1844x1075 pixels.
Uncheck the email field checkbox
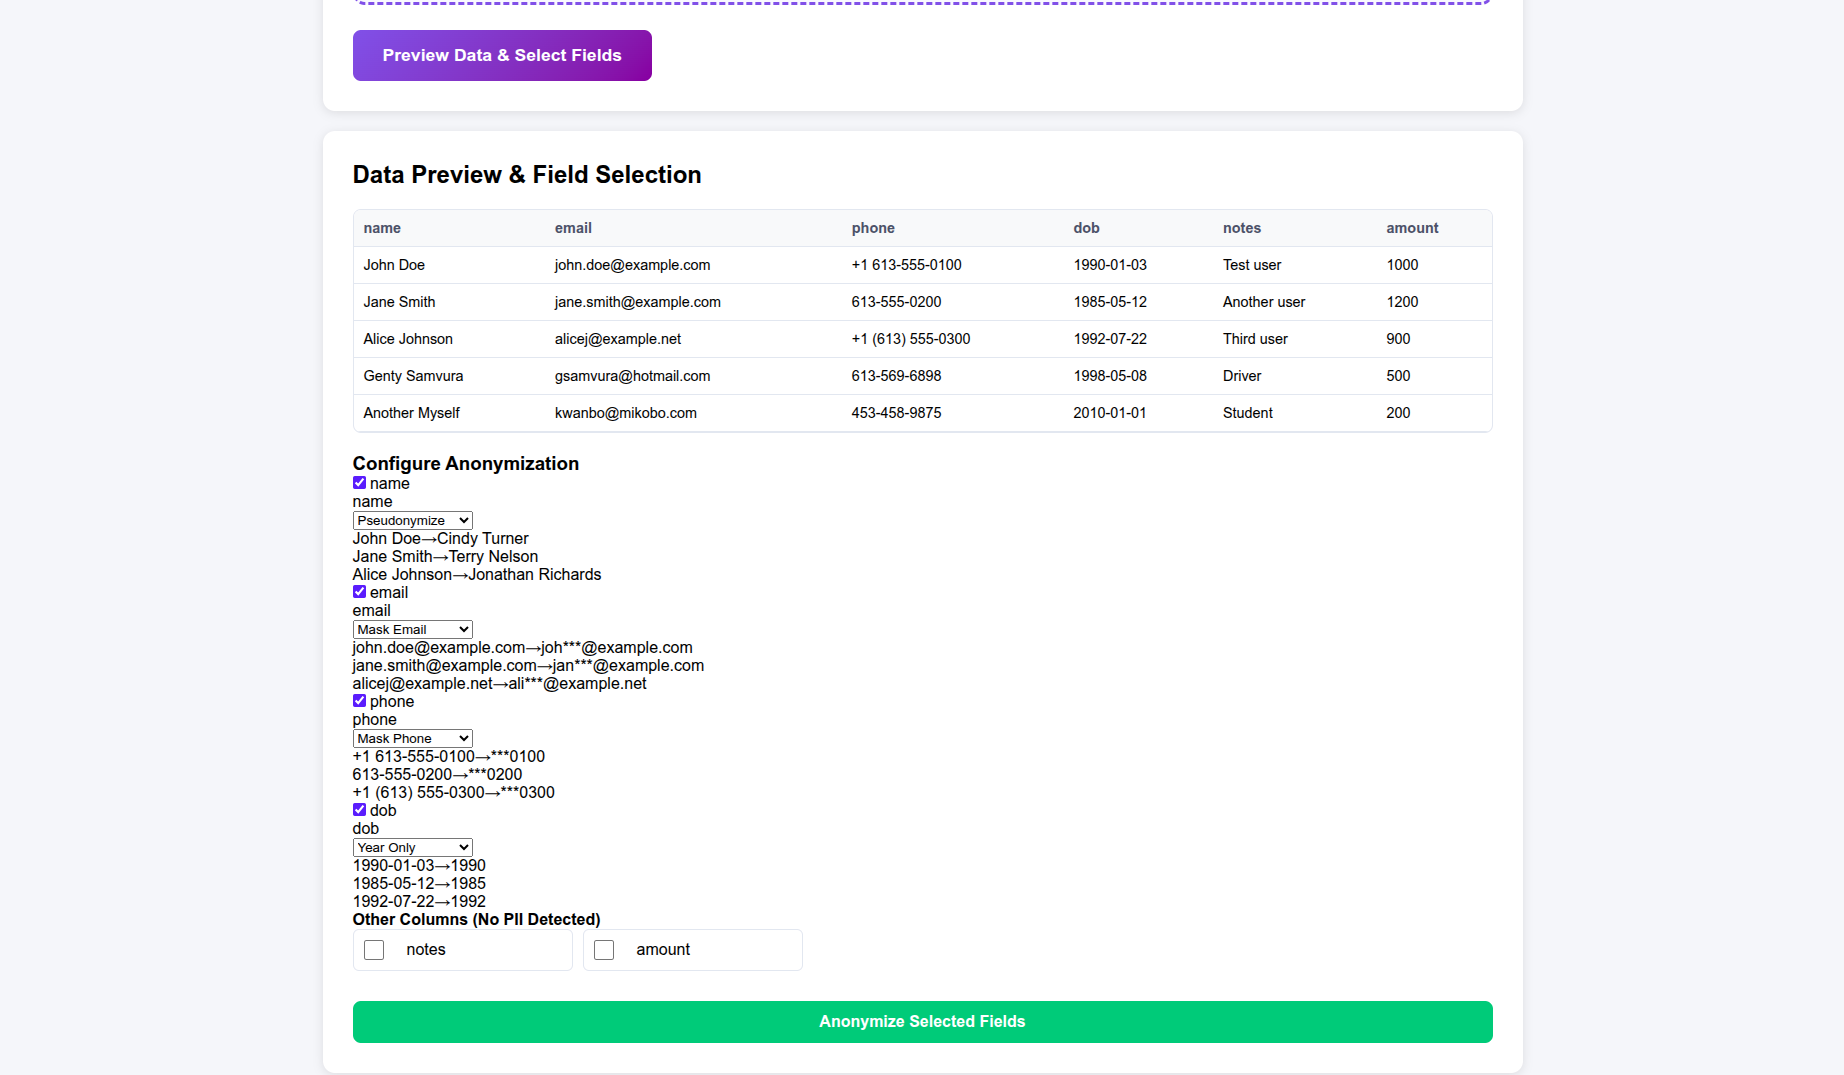(359, 591)
